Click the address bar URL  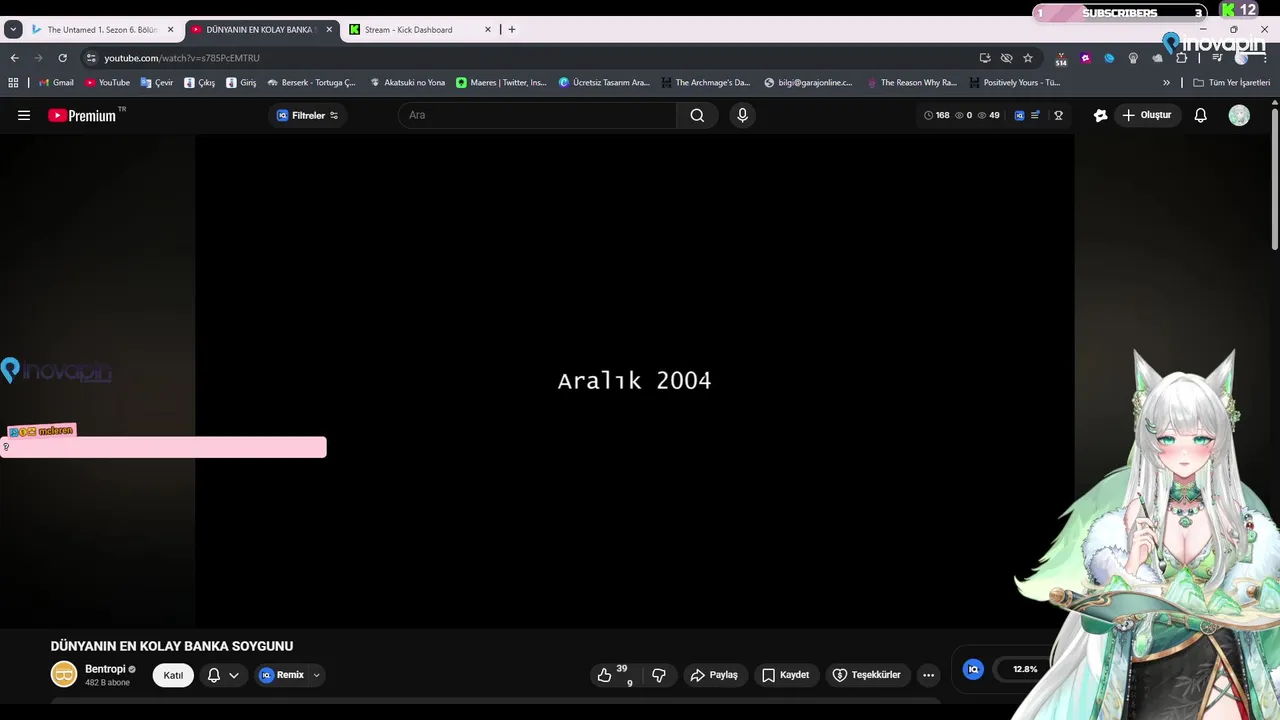[182, 58]
